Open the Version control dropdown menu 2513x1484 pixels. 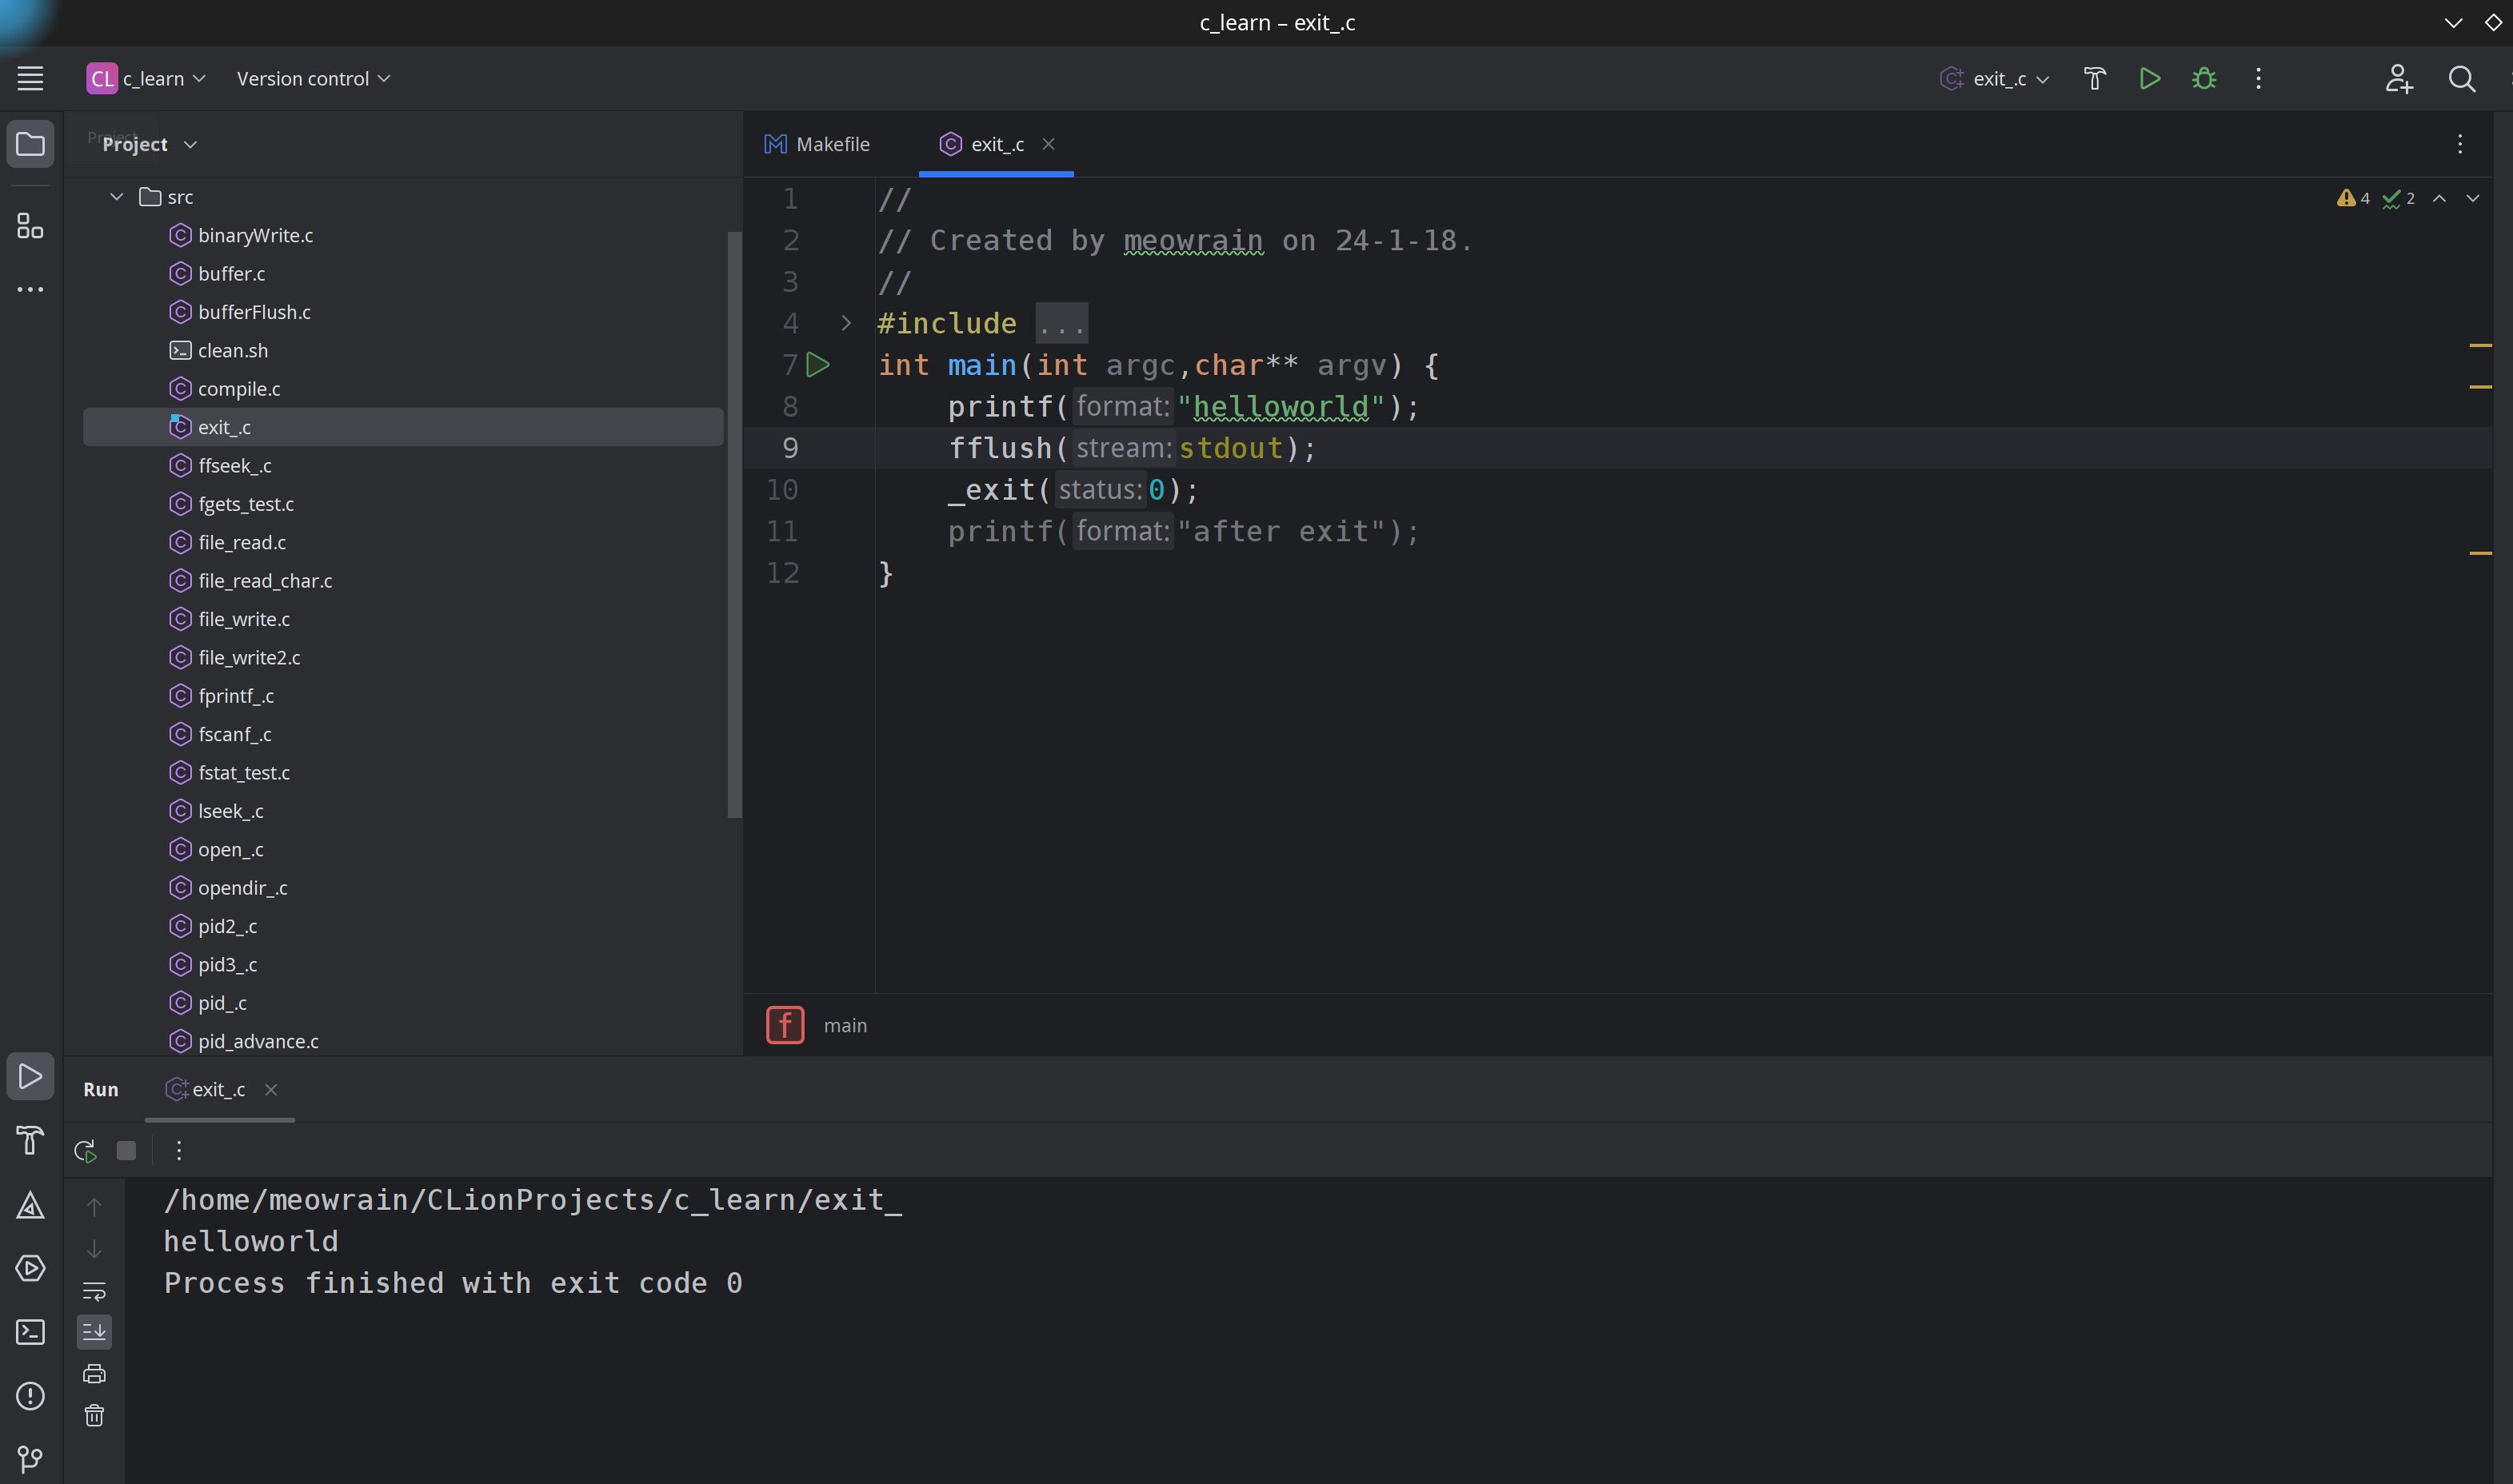(313, 78)
